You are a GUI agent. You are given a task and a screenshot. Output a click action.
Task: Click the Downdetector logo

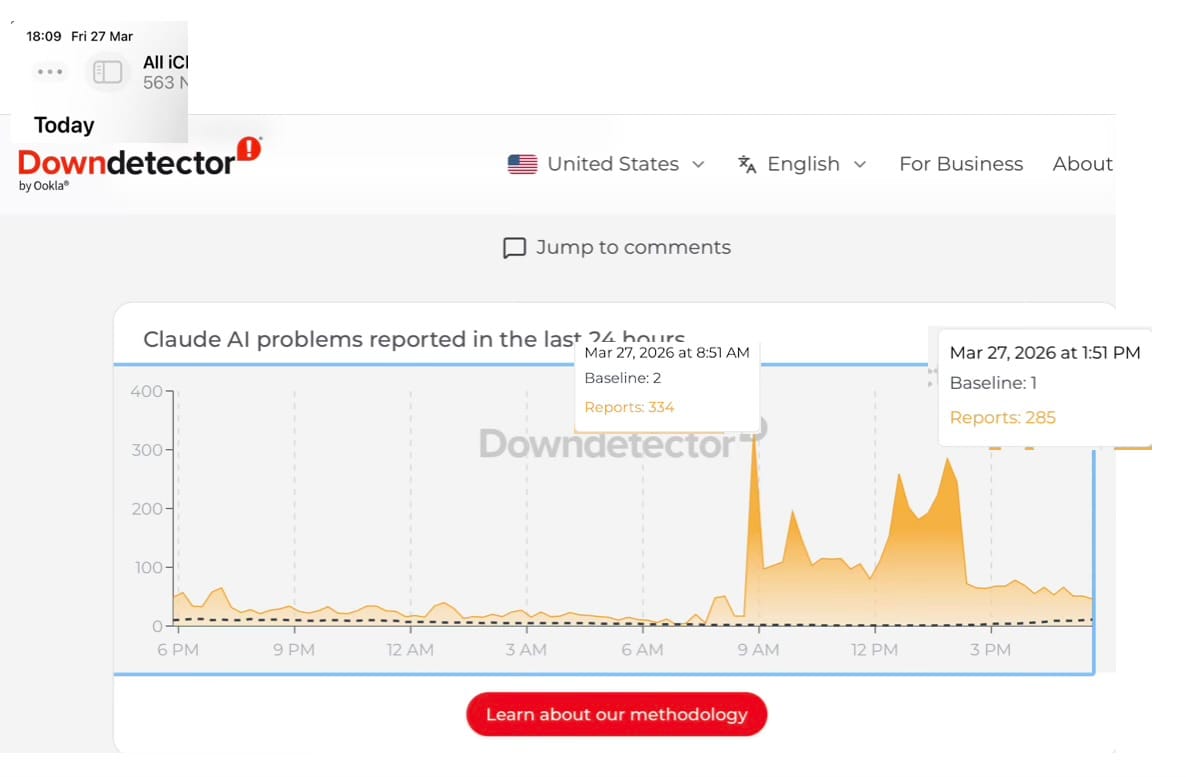[127, 162]
